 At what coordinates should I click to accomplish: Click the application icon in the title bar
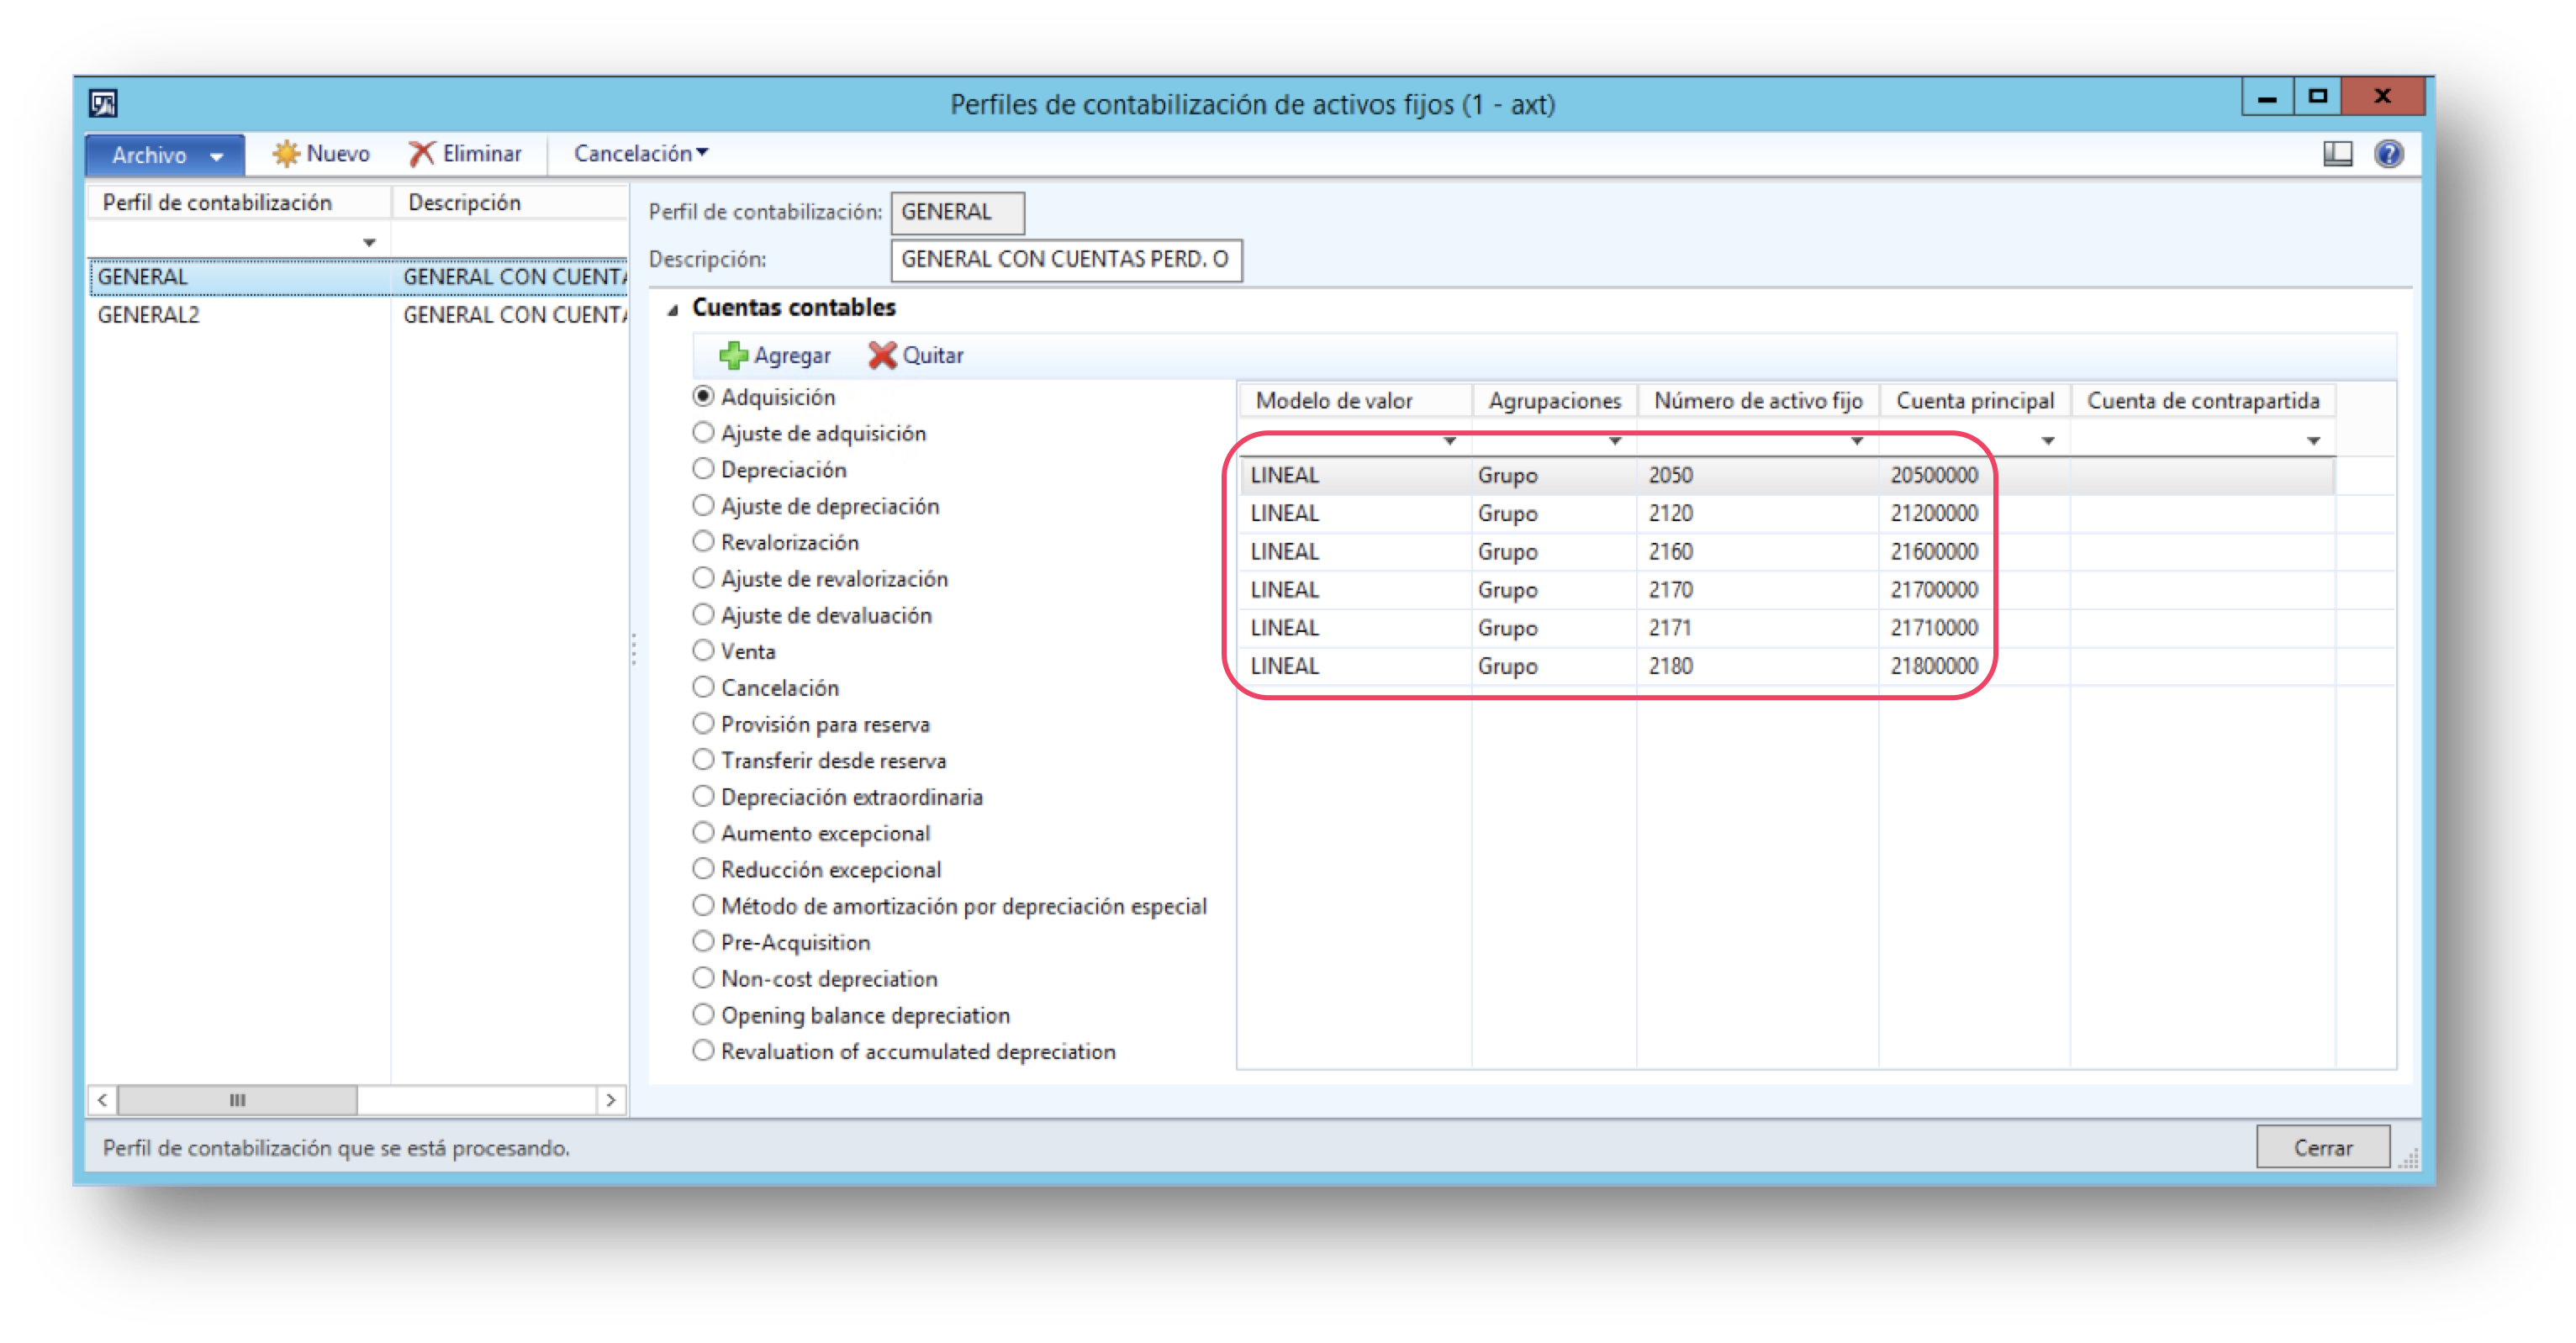(103, 103)
